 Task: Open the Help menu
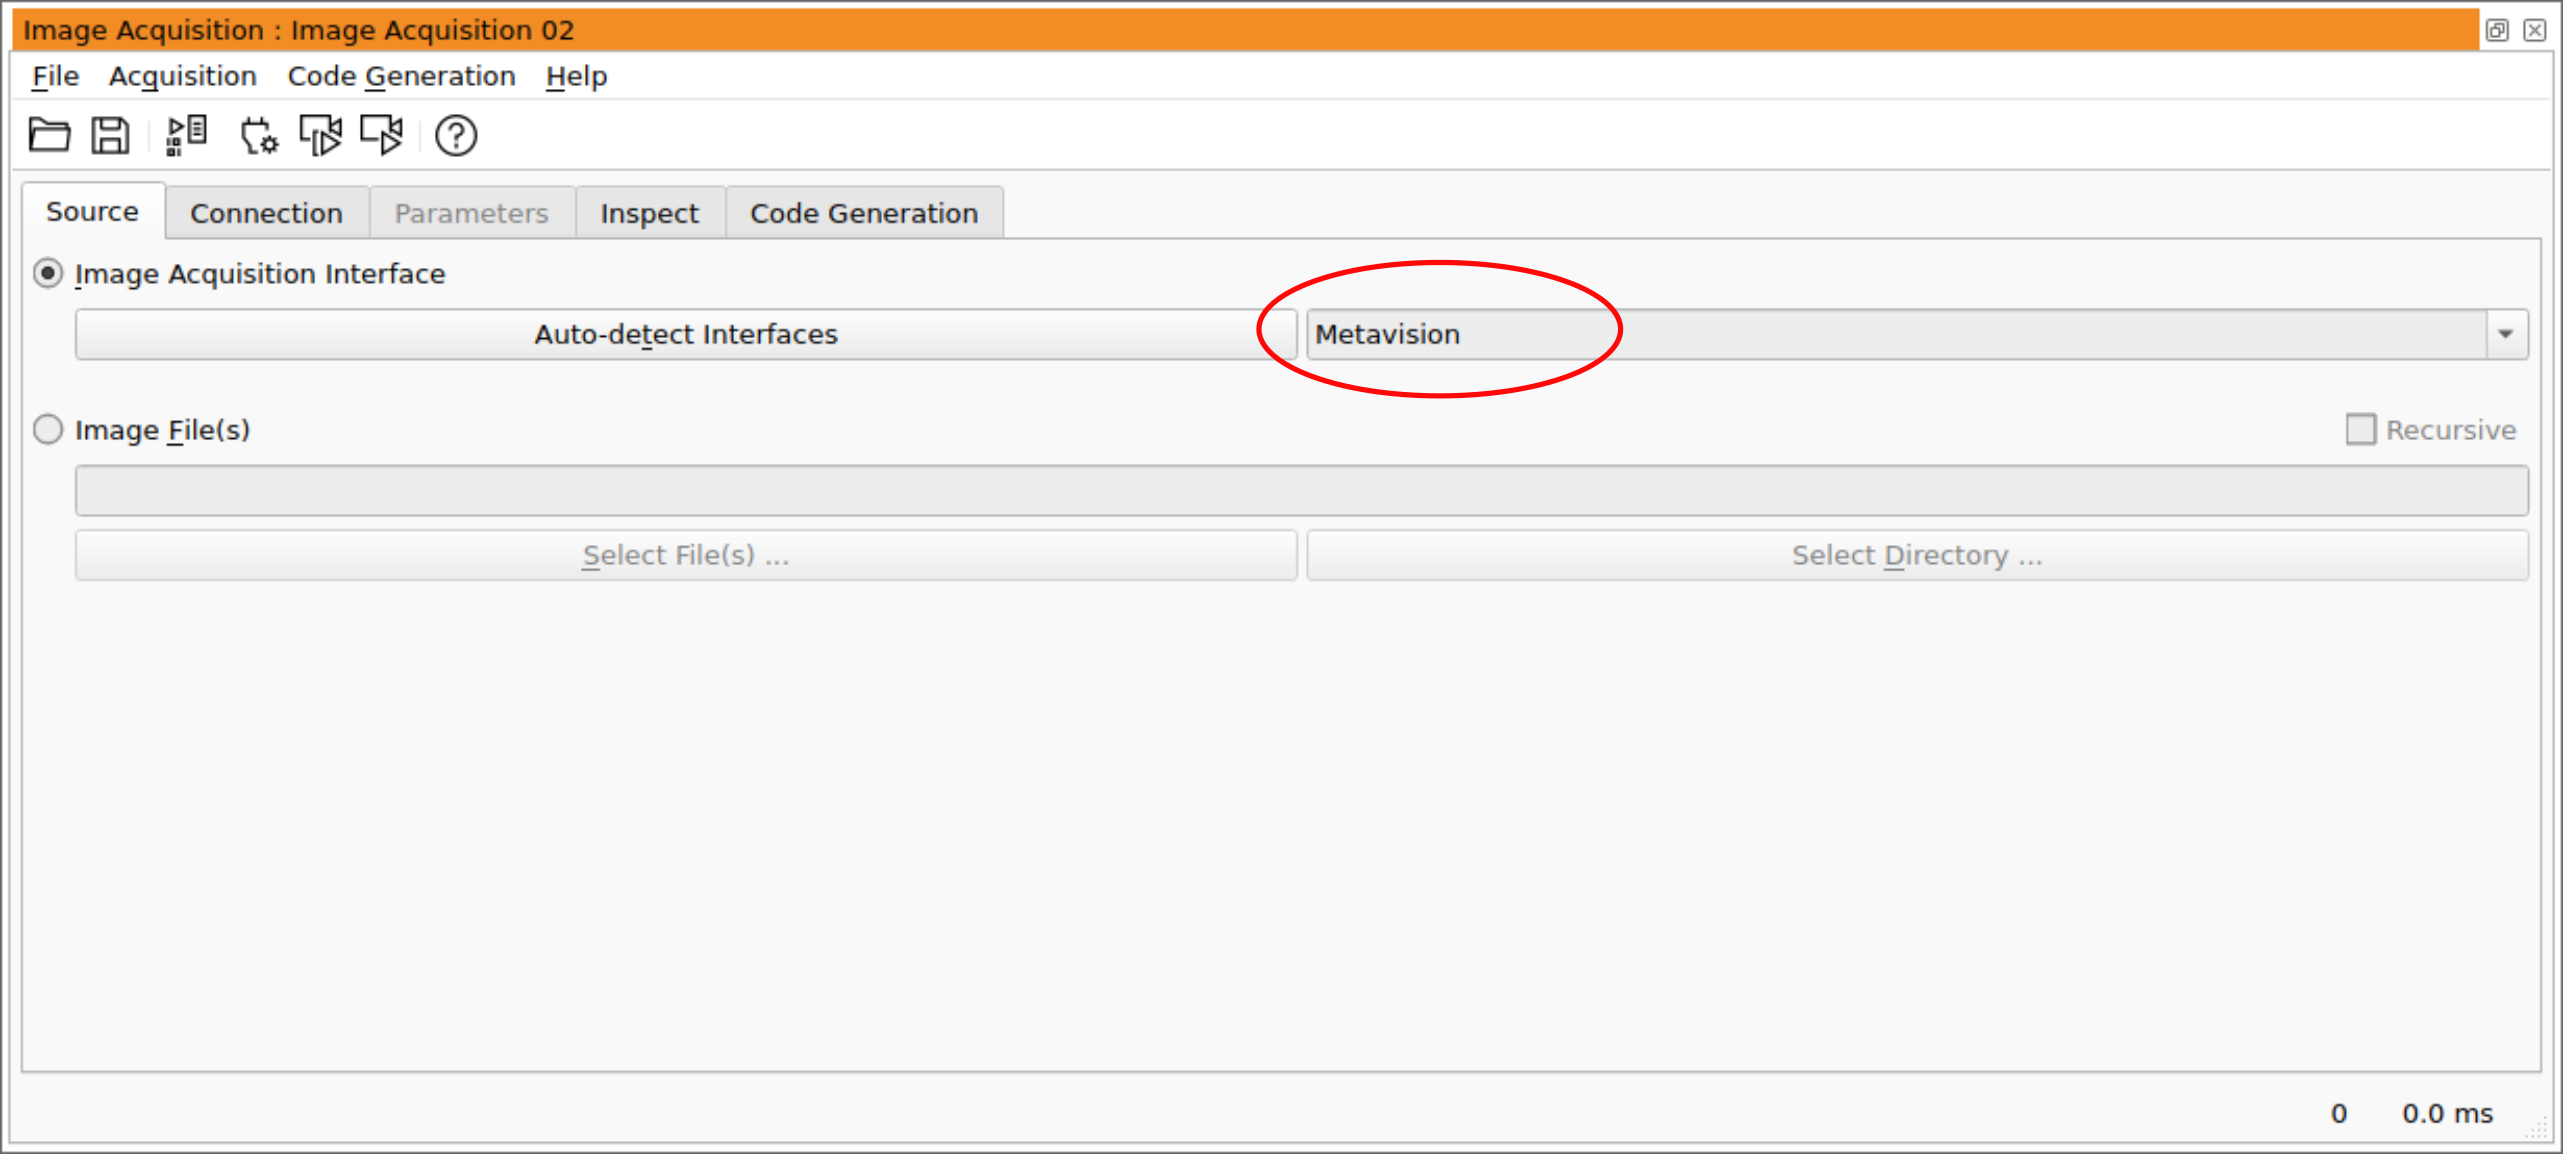[x=576, y=76]
